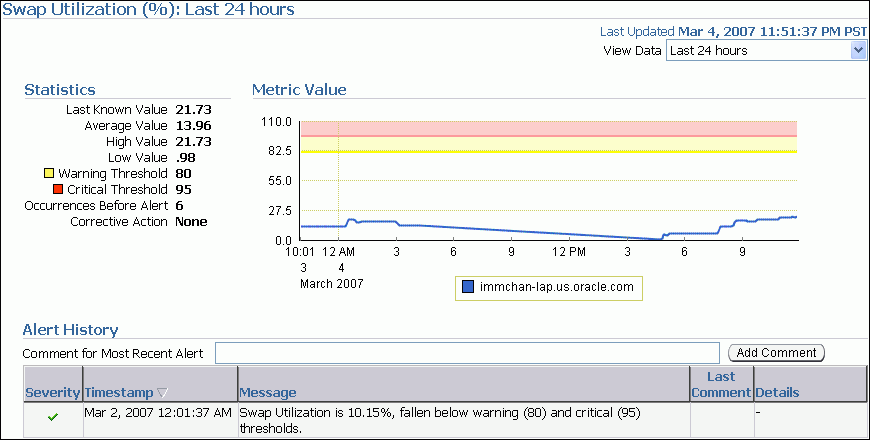Click the Mar 2, 2007 timestamp cell
The height and width of the screenshot is (440, 870).
[x=158, y=412]
